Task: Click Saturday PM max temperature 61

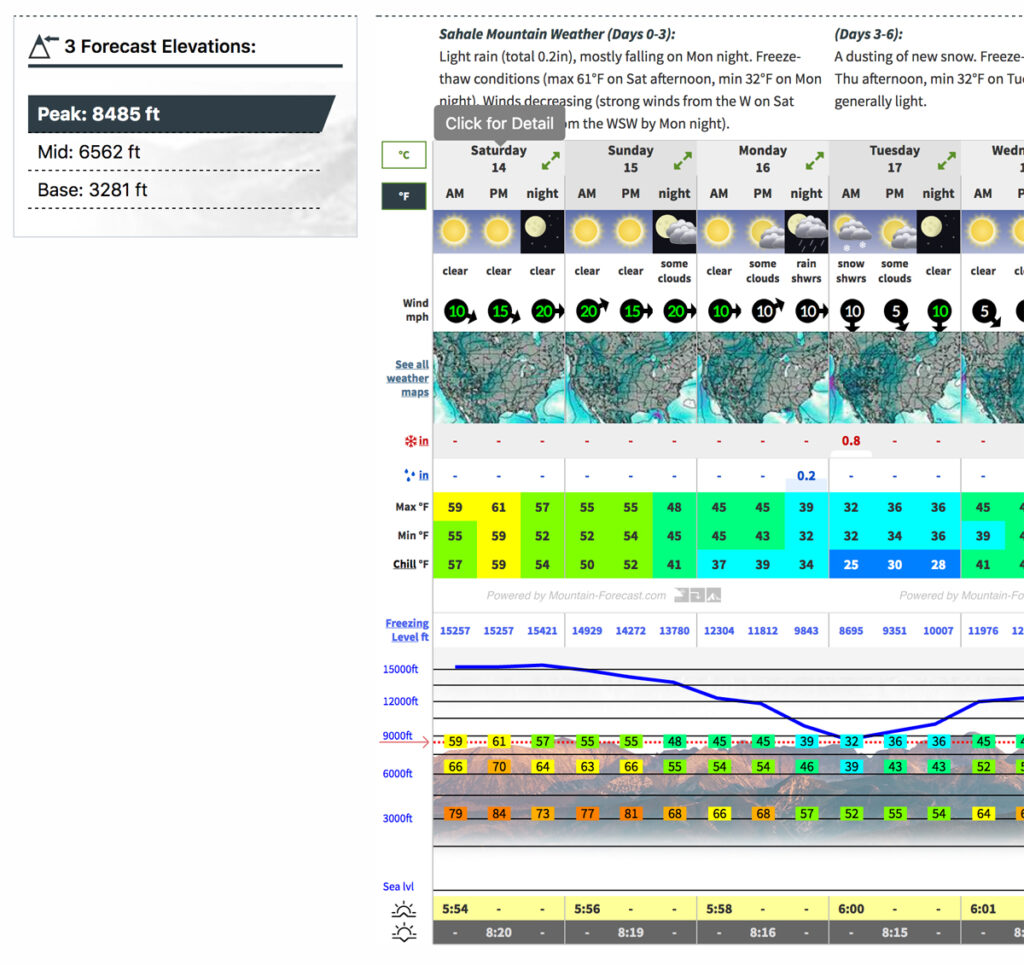Action: (498, 507)
